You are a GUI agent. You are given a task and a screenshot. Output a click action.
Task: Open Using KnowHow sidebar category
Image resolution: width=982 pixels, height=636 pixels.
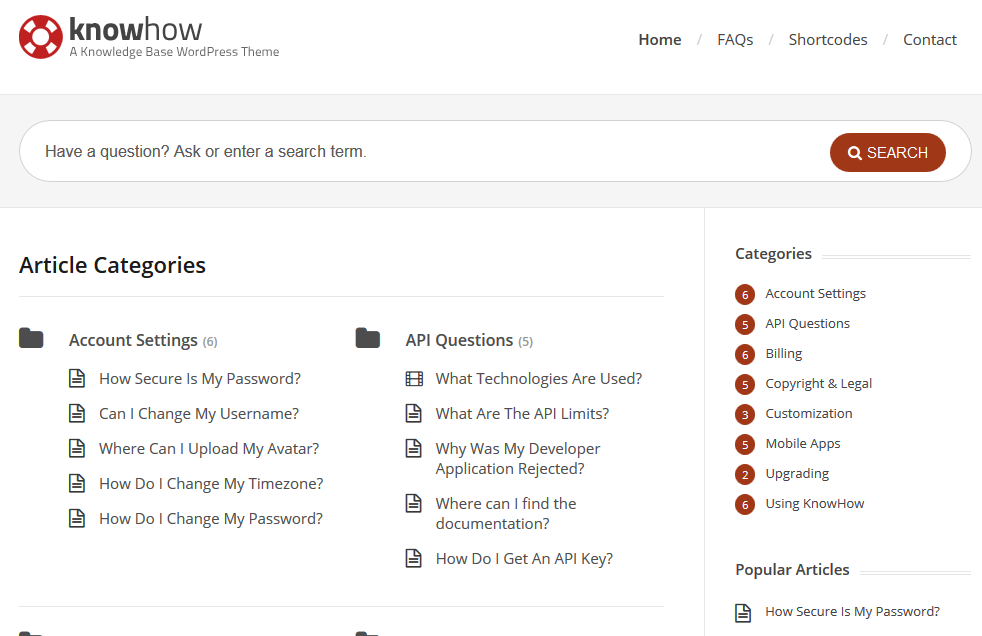(815, 504)
